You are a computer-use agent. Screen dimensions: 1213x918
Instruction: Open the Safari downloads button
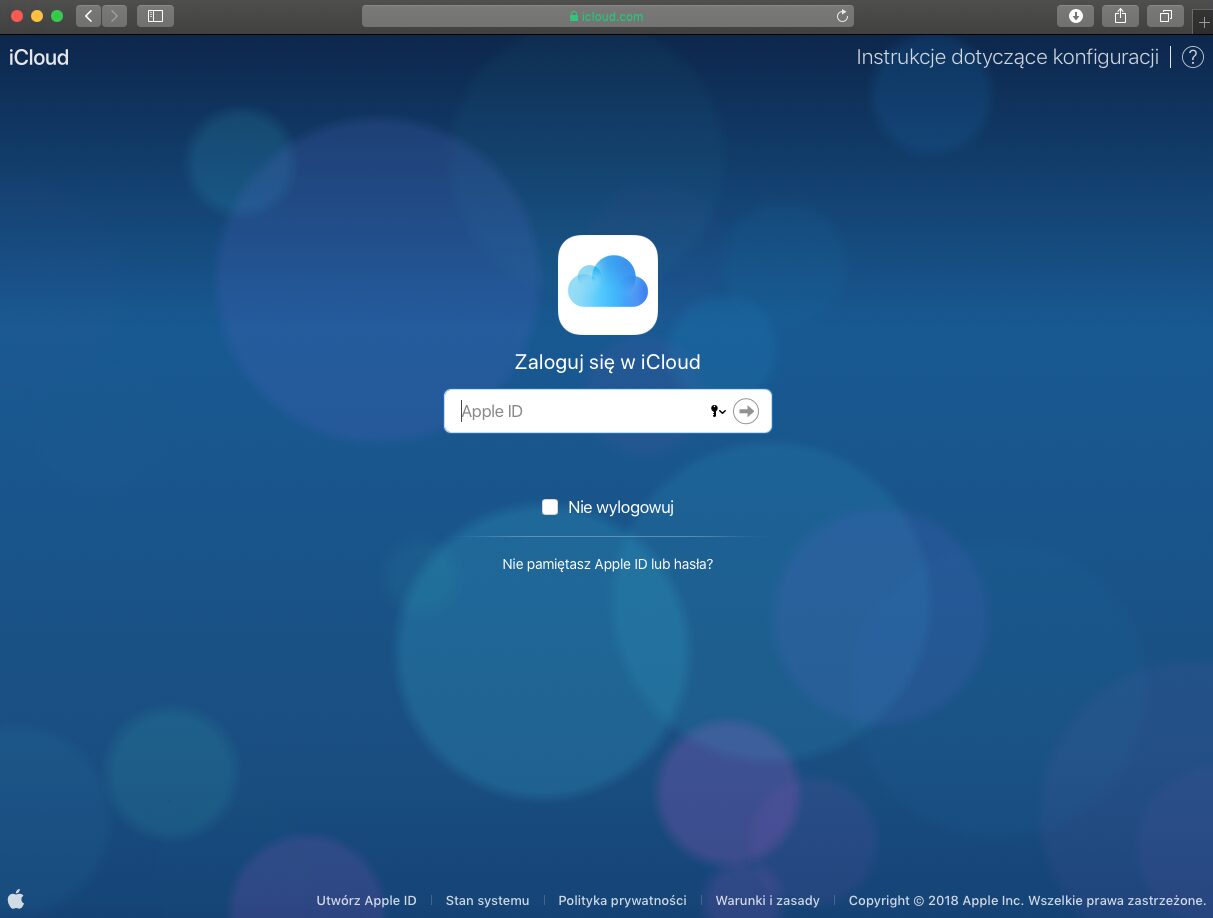pyautogui.click(x=1076, y=16)
